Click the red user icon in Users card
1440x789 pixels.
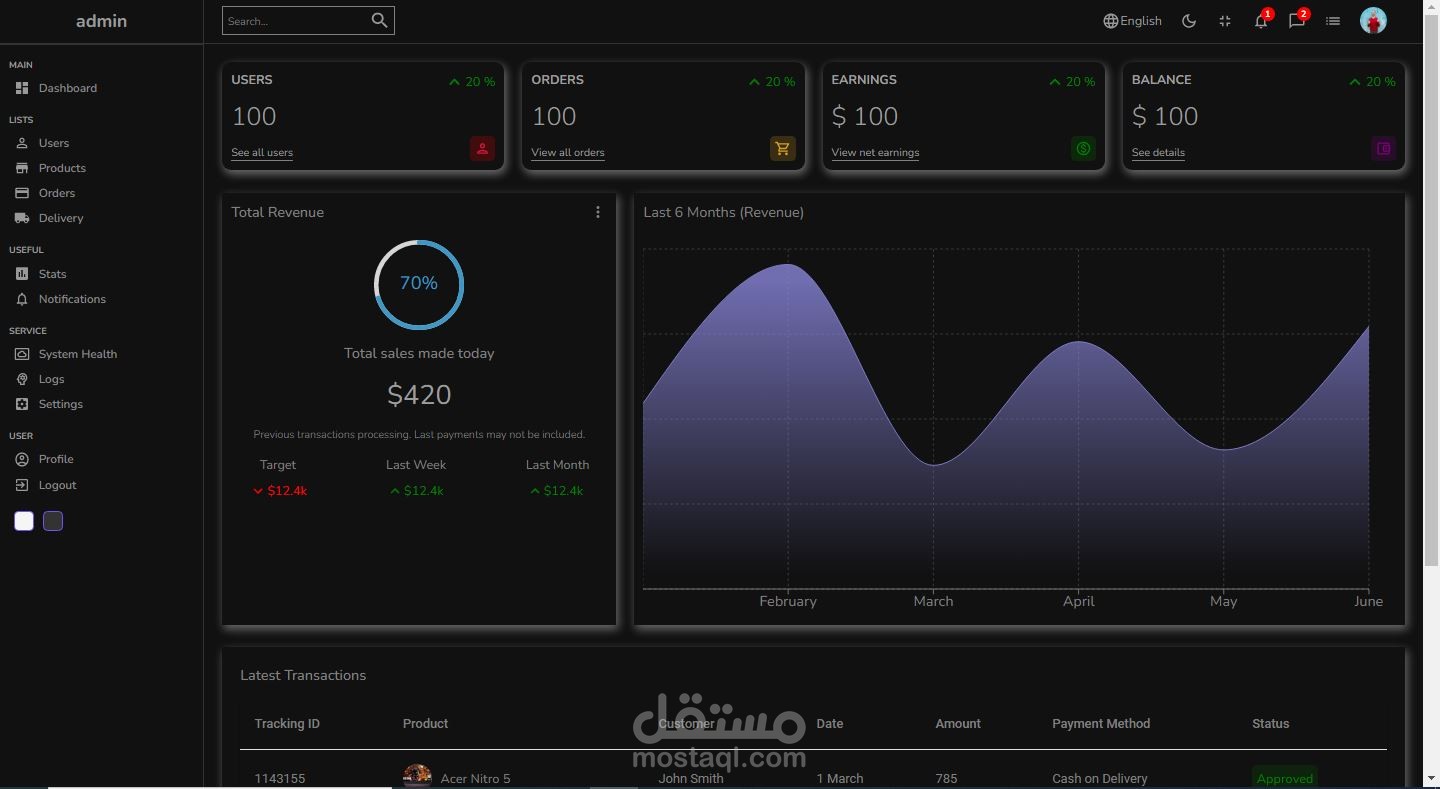click(x=482, y=149)
